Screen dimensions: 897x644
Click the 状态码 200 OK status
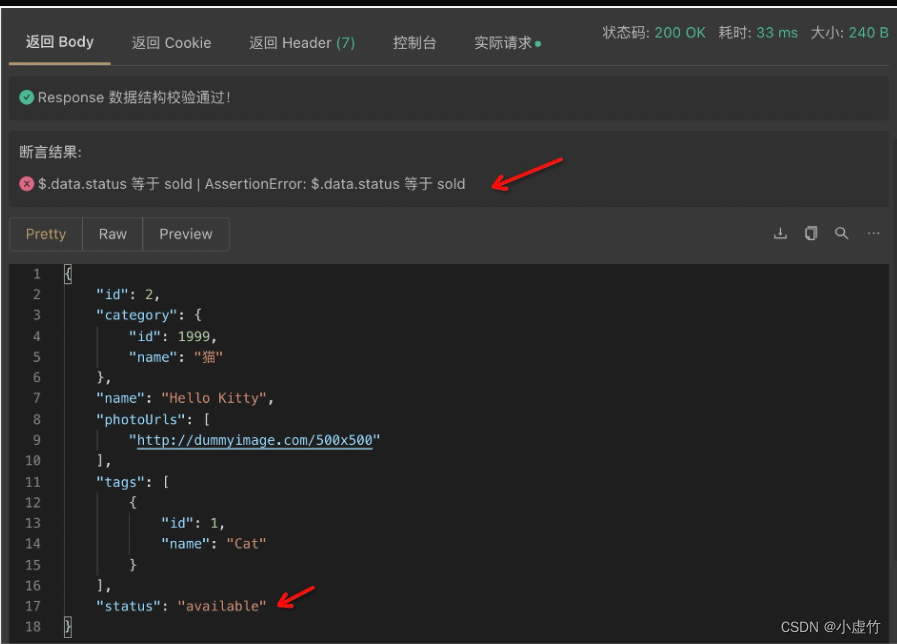(x=654, y=33)
